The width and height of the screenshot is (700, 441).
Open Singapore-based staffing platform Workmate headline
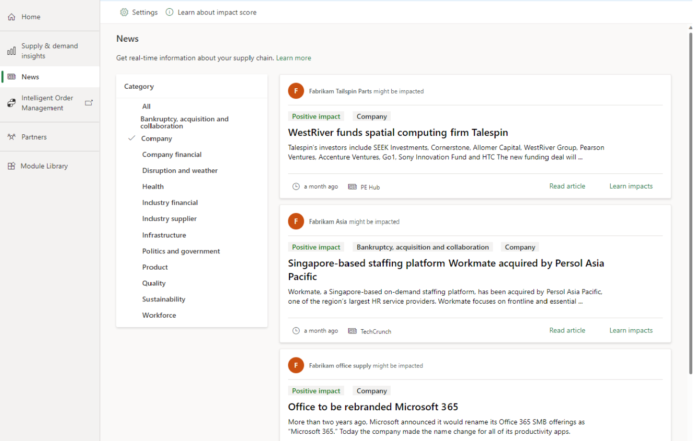pyautogui.click(x=446, y=270)
